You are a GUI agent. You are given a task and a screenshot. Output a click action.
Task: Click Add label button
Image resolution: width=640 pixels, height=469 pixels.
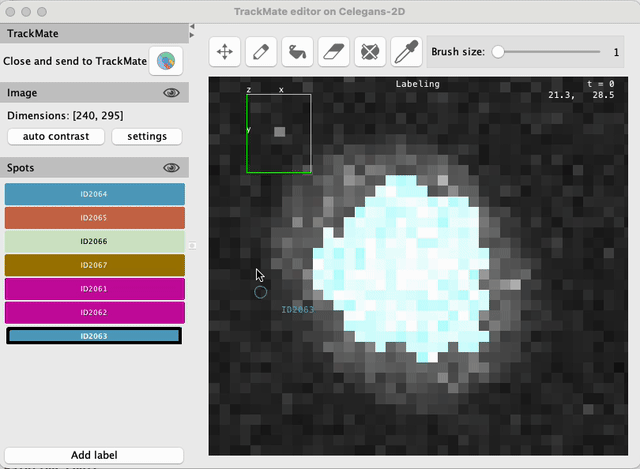94,455
